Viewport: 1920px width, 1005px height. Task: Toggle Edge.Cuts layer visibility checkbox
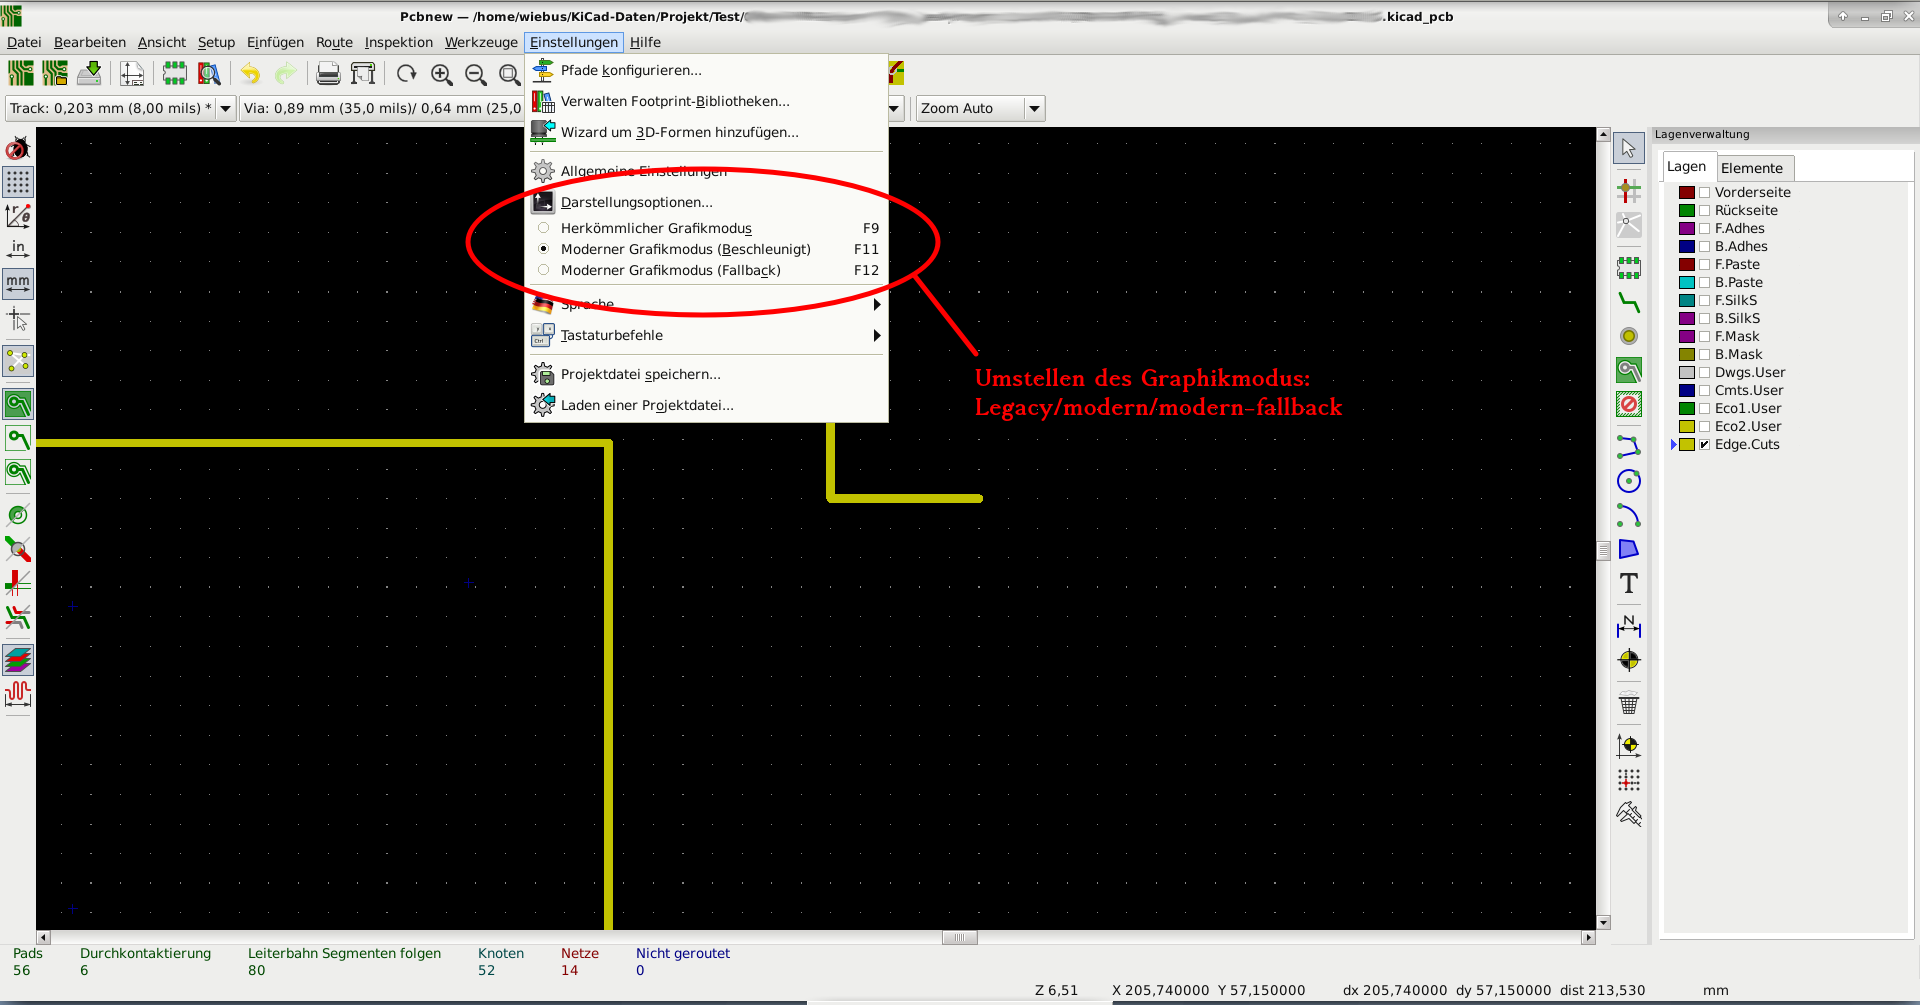point(1704,444)
